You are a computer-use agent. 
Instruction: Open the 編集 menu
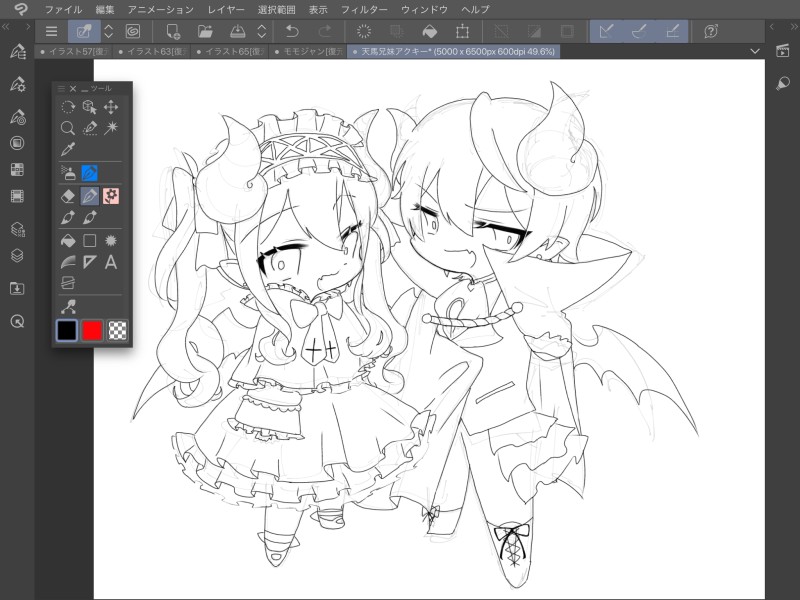point(105,9)
